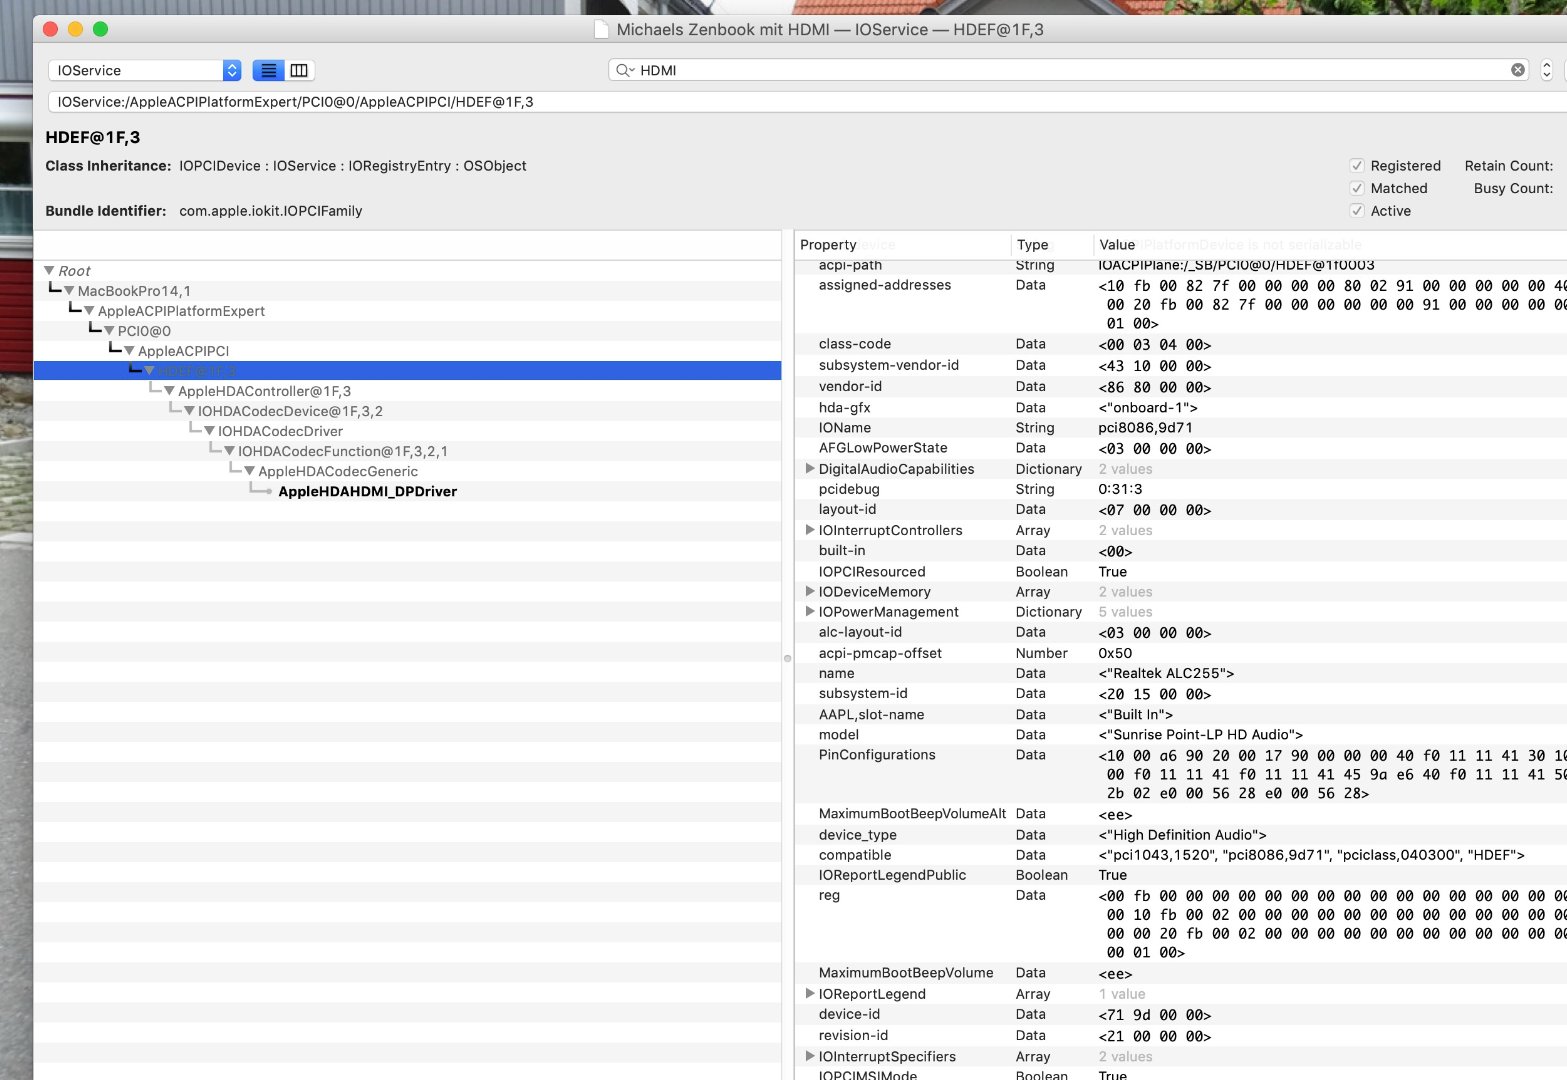Open the IOService plane dropdown
This screenshot has height=1080, width=1567.
pyautogui.click(x=145, y=70)
